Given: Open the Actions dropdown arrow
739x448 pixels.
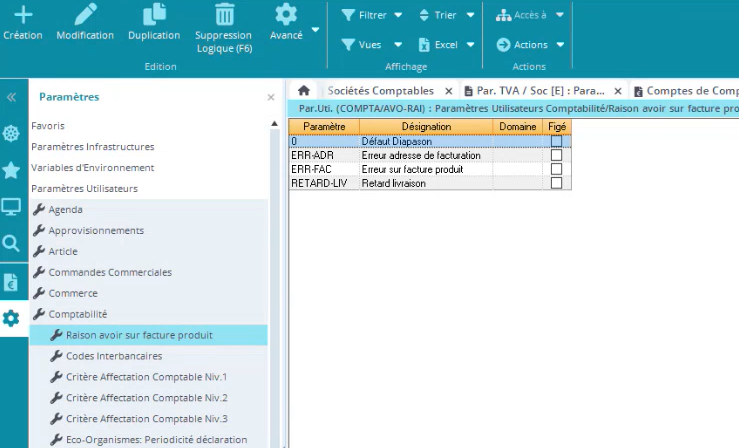Looking at the screenshot, I should coord(560,45).
